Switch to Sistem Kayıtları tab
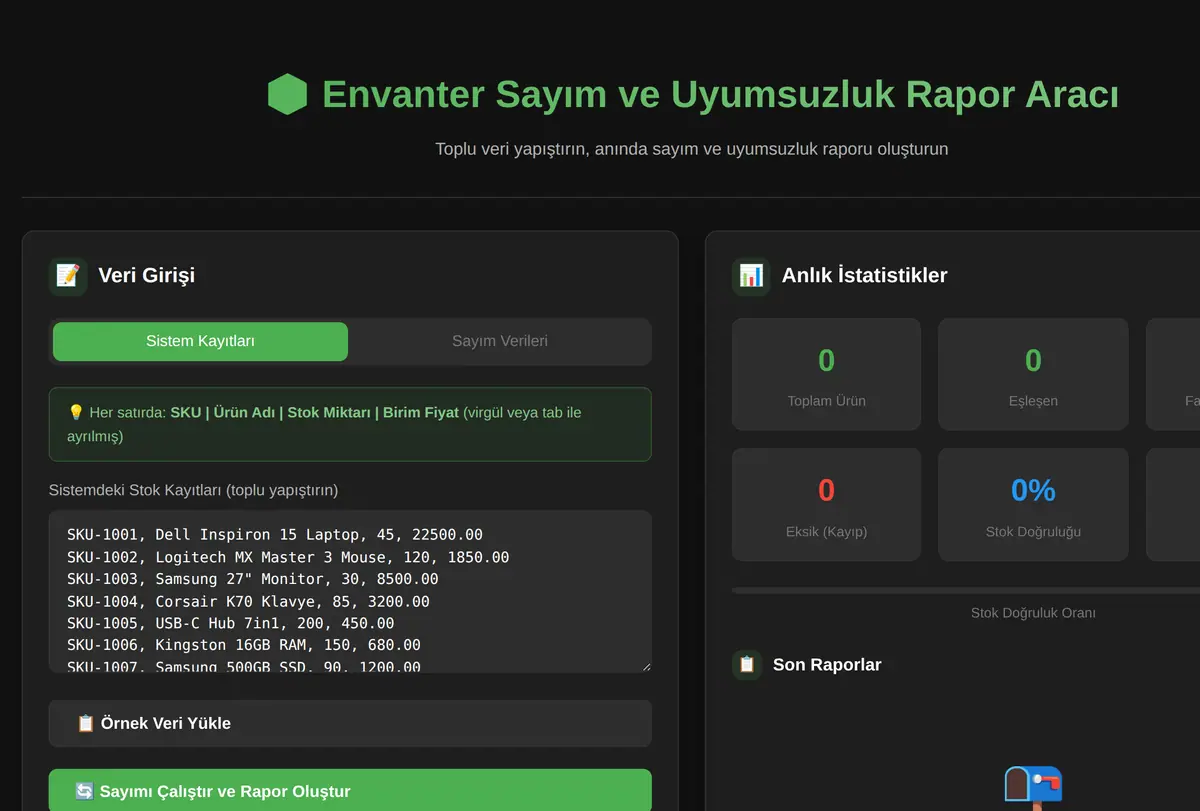This screenshot has width=1200, height=811. pos(200,341)
